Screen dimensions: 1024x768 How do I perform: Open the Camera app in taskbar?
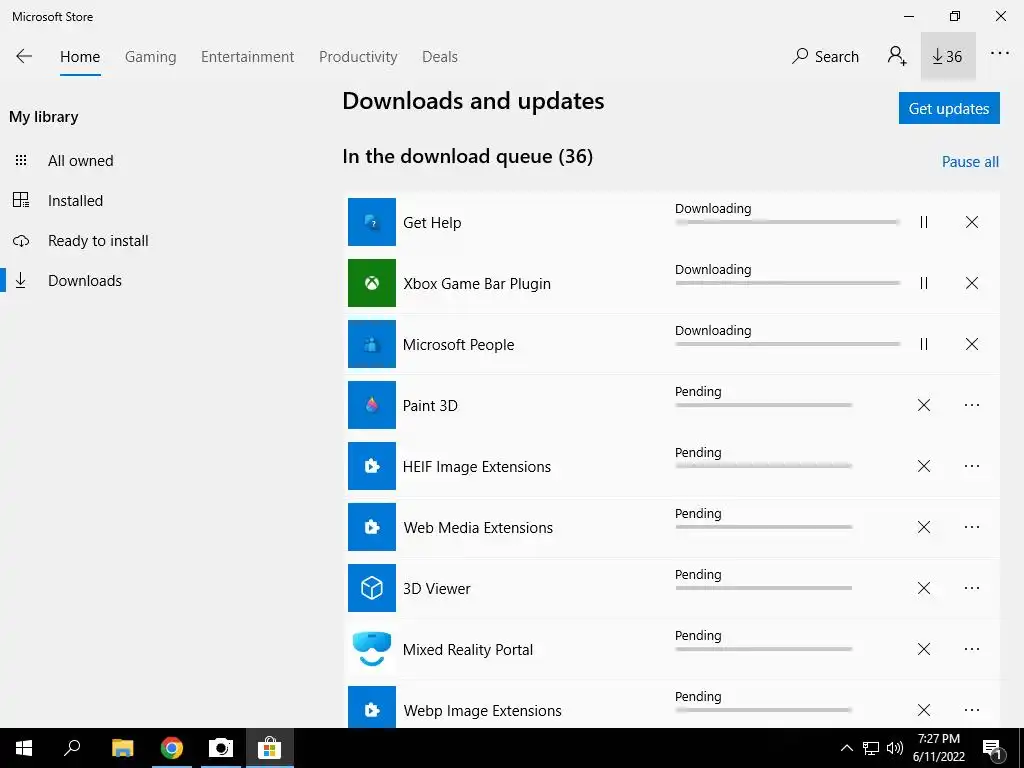[x=221, y=747]
